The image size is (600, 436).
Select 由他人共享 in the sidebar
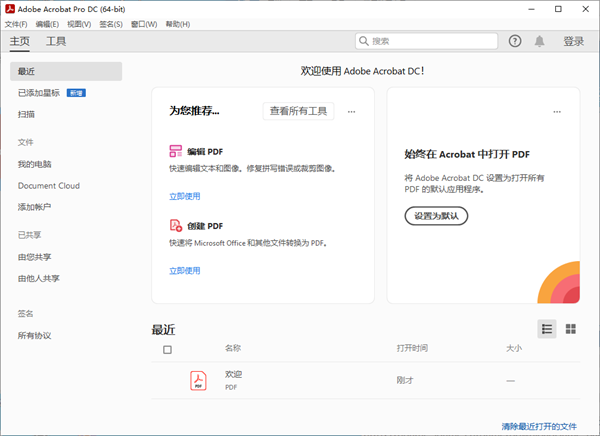[39, 278]
